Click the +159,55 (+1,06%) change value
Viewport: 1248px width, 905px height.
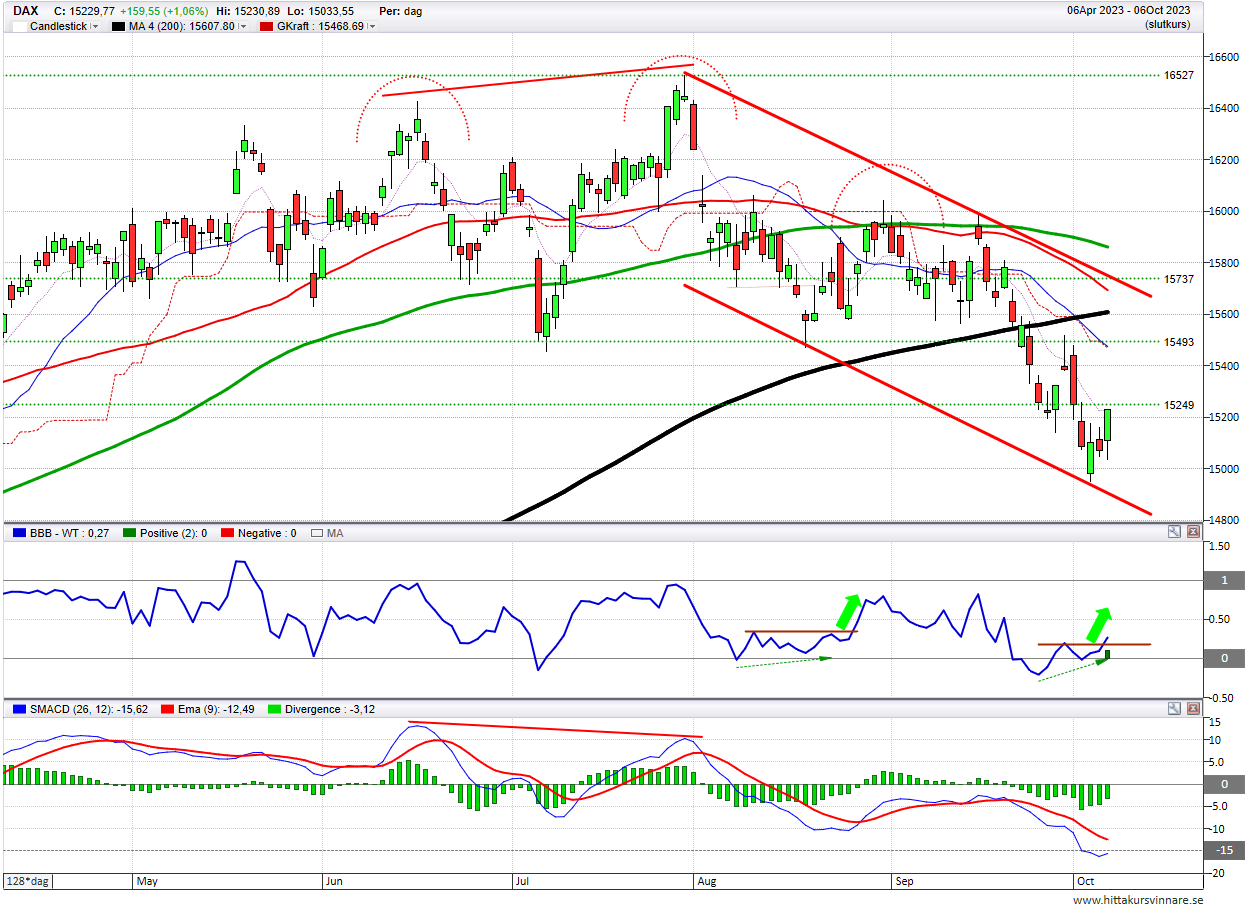click(x=164, y=11)
